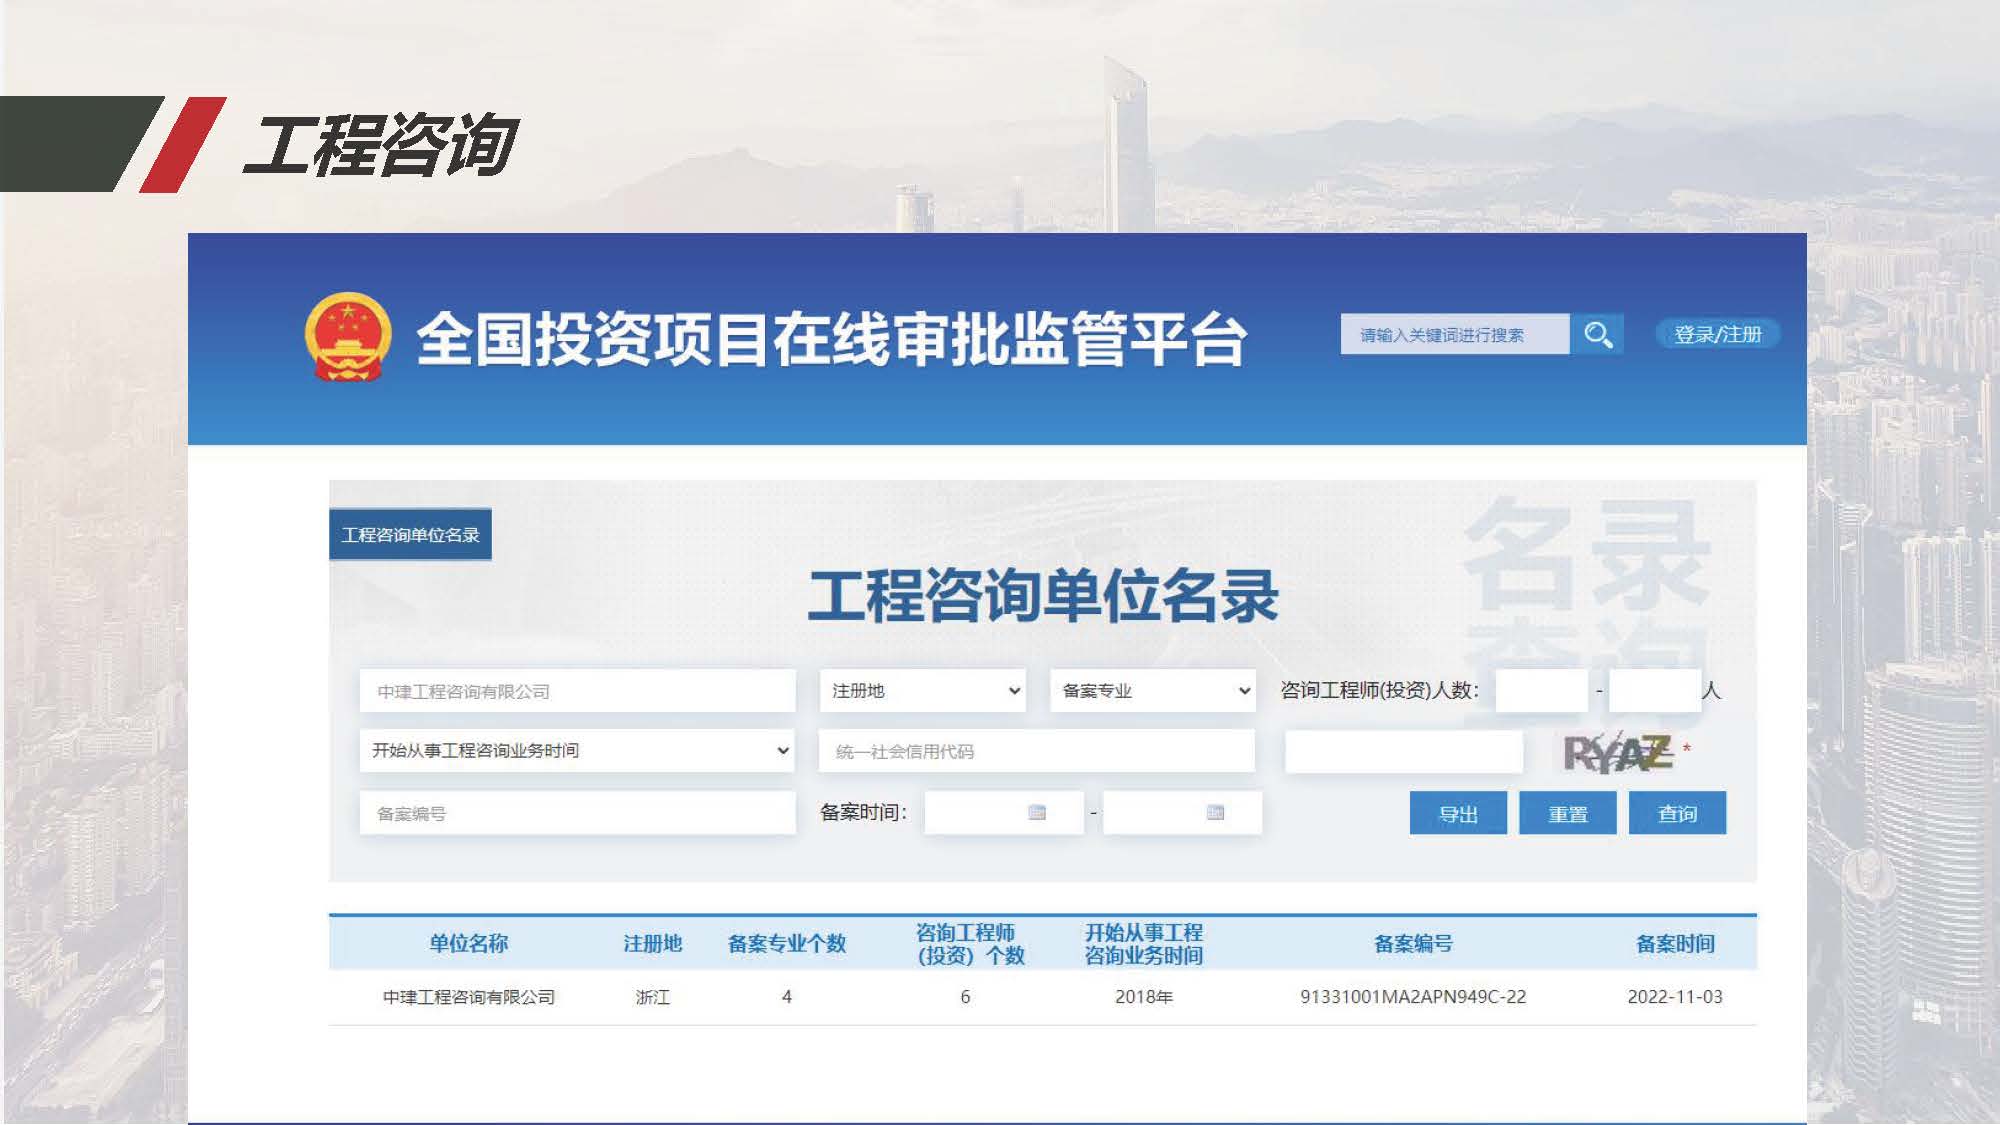
Task: Open the end date calendar icon
Action: point(1215,812)
